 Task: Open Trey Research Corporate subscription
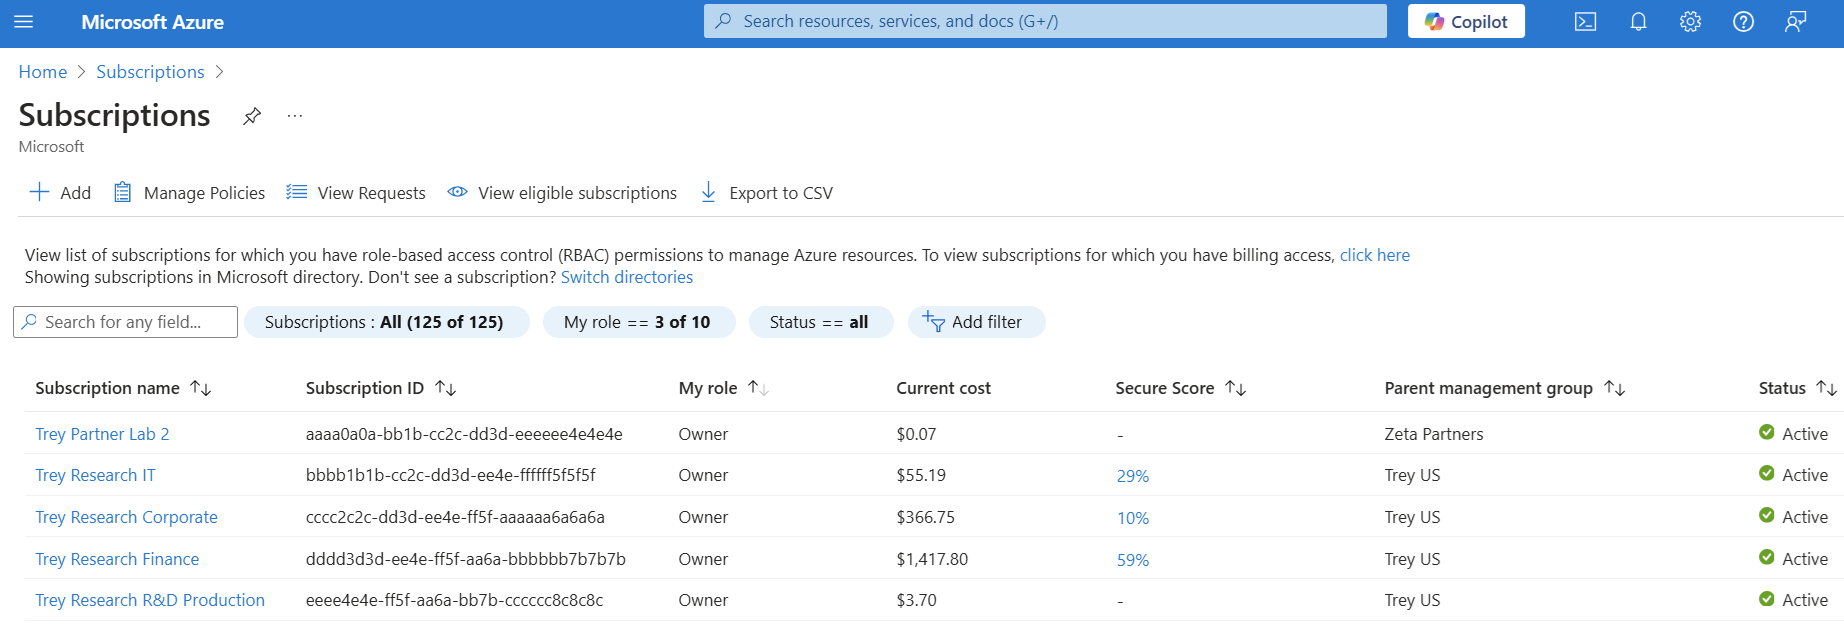tap(126, 517)
